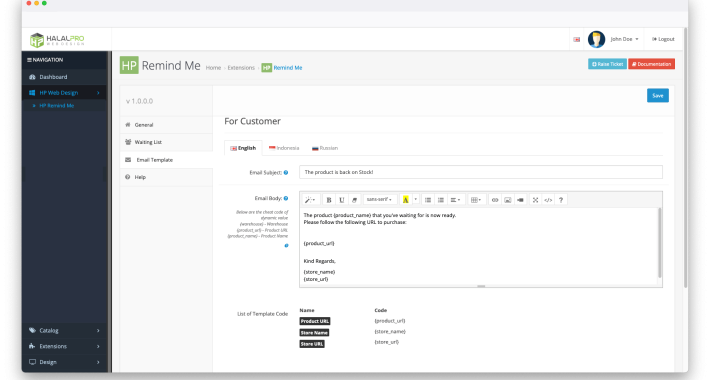Click the Save button
Screen dimensions: 710x380
[657, 96]
